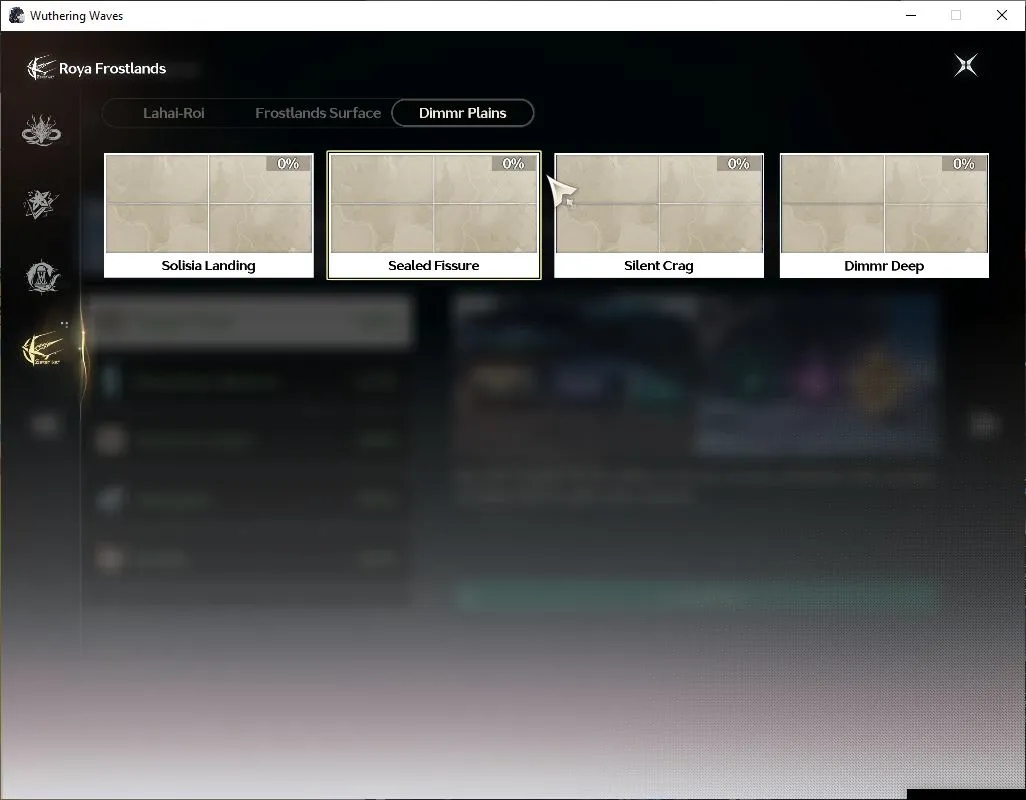Minimize the Wuthering Waves window
This screenshot has height=800, width=1026.
pos(911,15)
